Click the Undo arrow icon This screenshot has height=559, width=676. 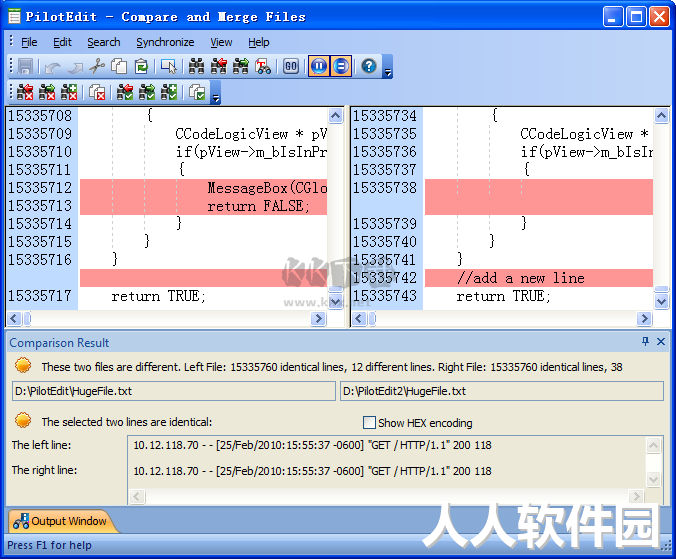point(53,68)
